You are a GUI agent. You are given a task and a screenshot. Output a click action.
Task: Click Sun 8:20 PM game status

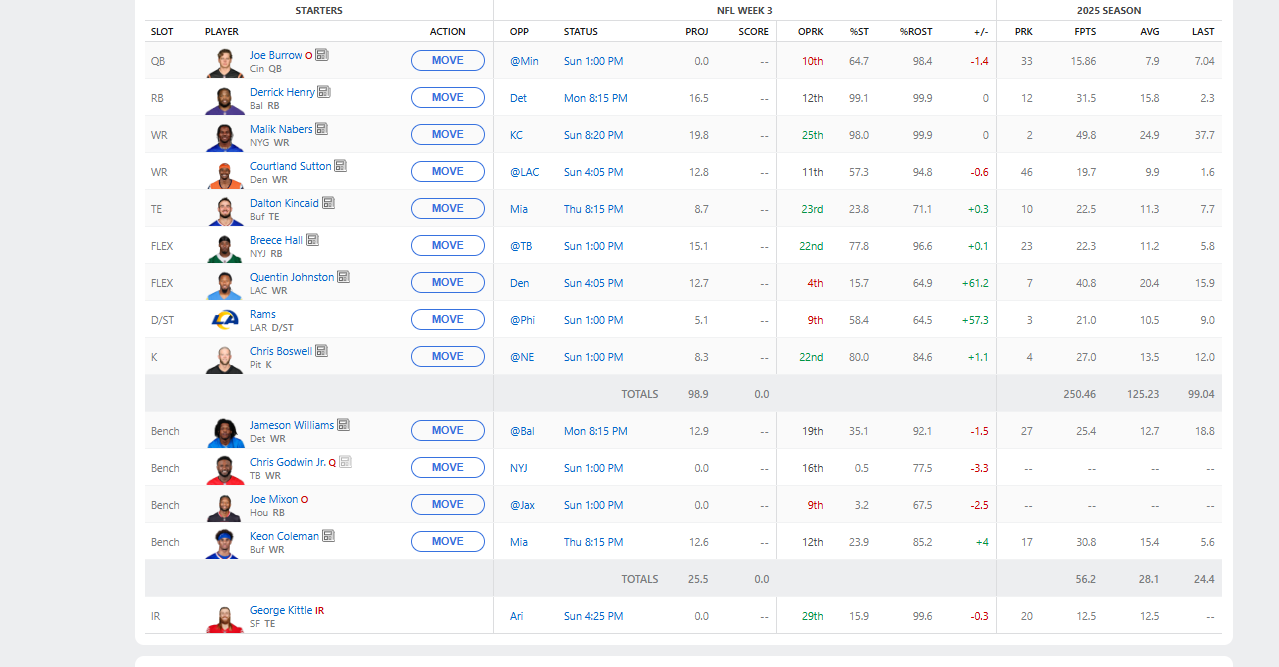click(593, 135)
